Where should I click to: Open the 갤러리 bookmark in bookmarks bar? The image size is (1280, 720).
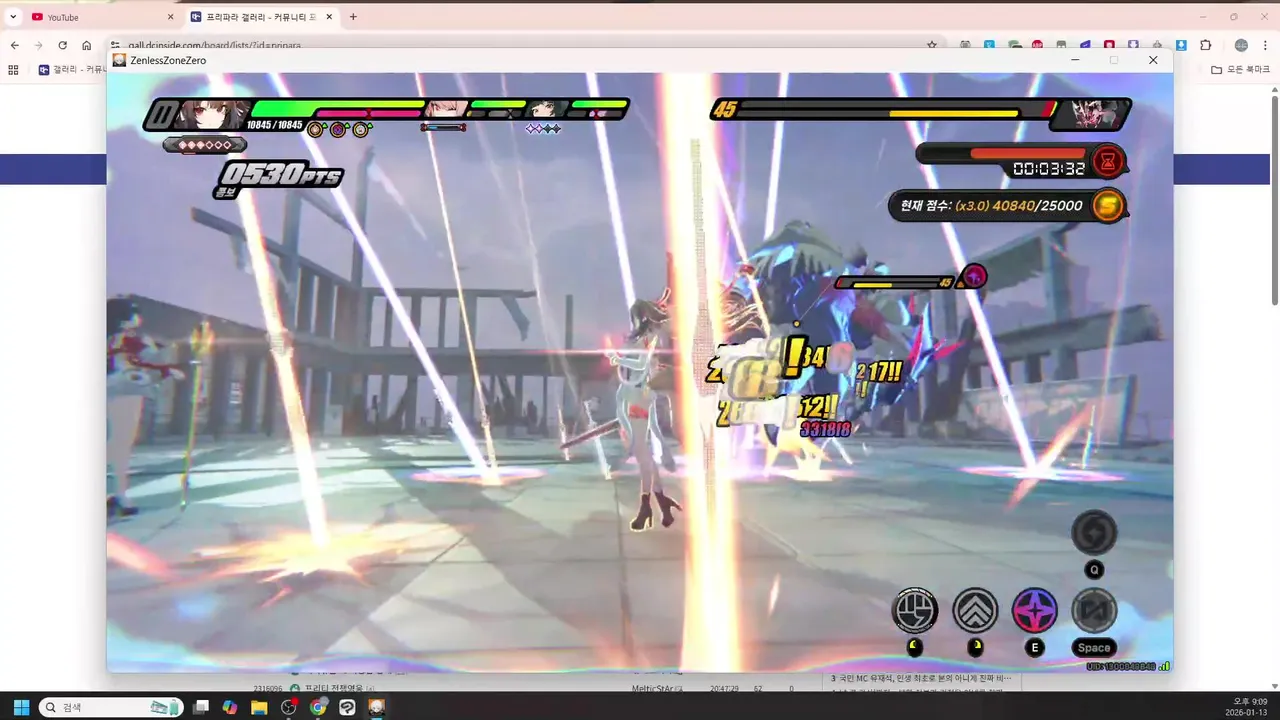72,70
